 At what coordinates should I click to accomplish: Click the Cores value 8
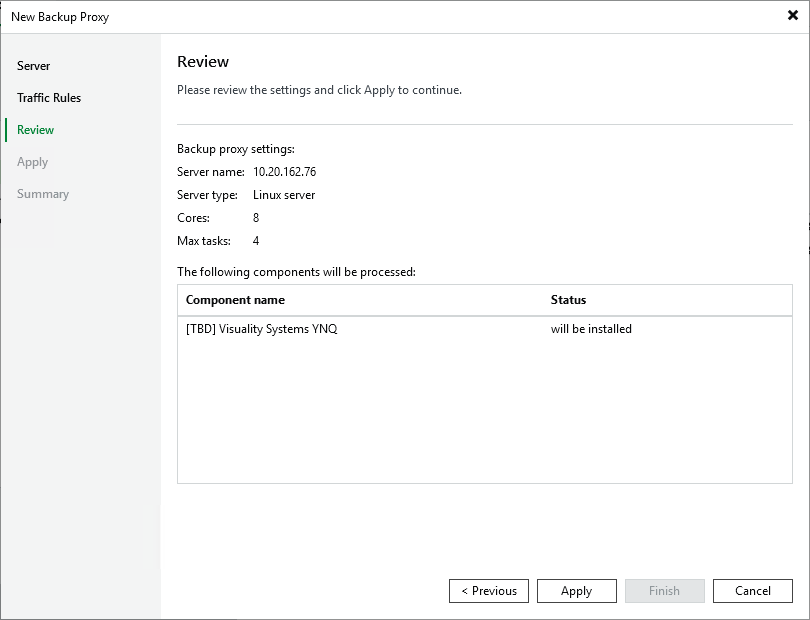(x=256, y=218)
